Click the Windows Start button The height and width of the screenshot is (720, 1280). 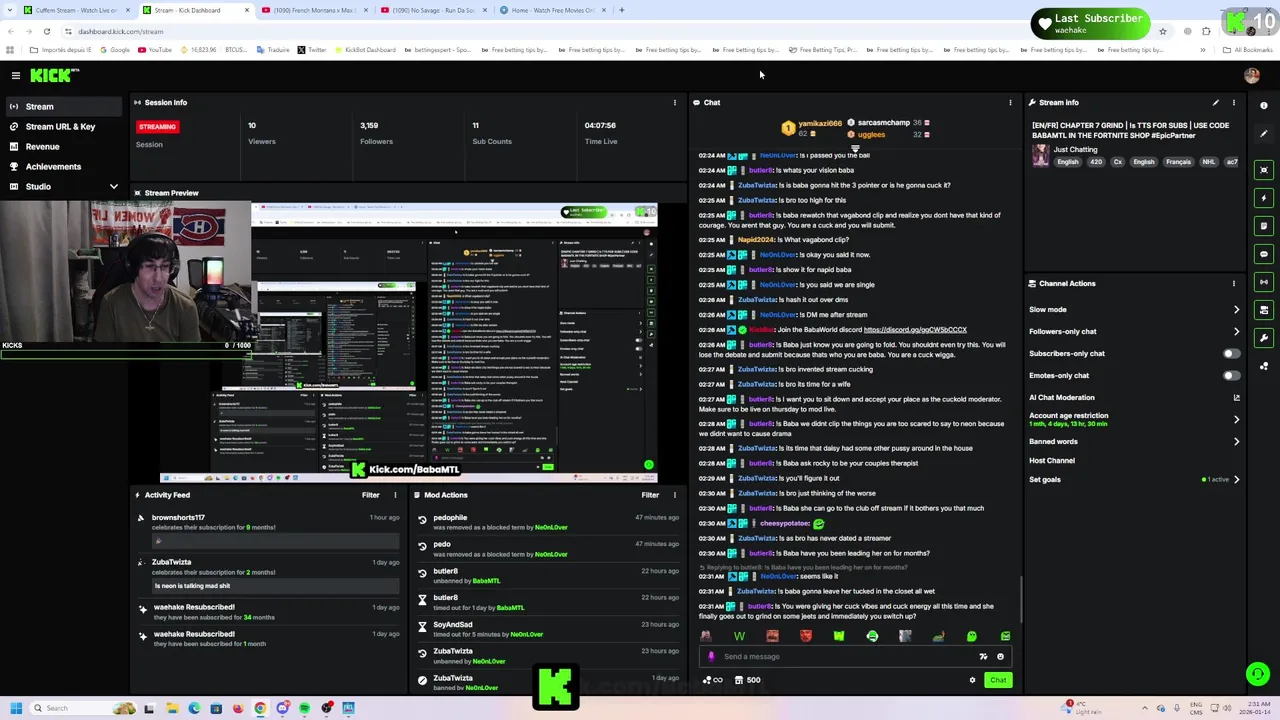coord(15,708)
